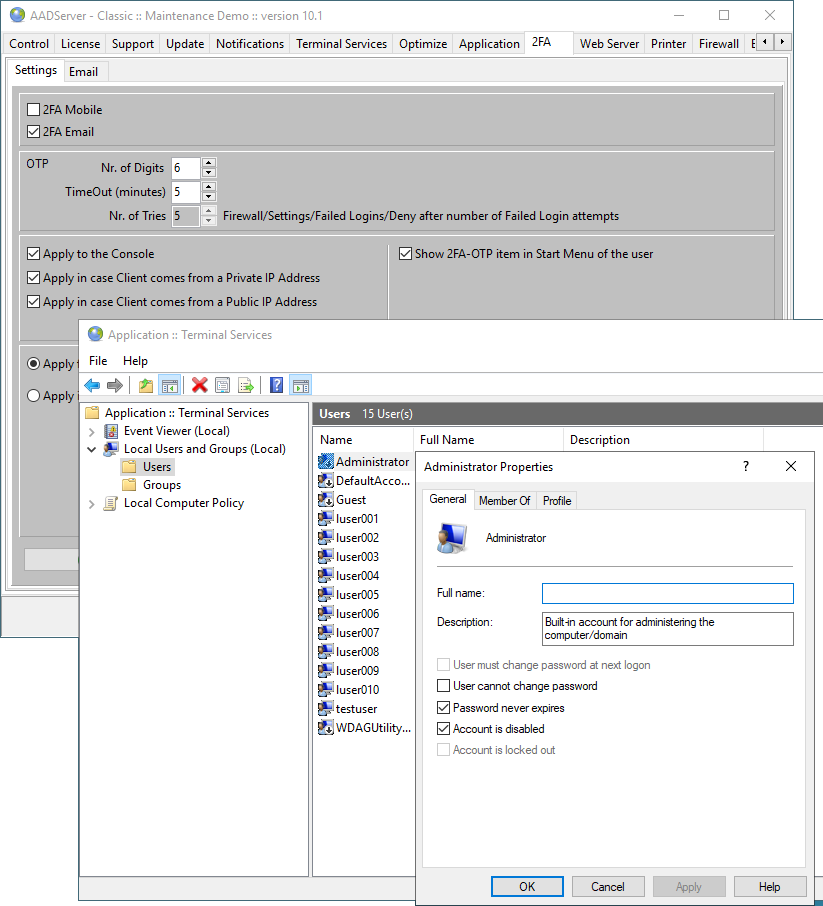823x906 pixels.
Task: Uncheck Password never expires
Action: coord(443,707)
